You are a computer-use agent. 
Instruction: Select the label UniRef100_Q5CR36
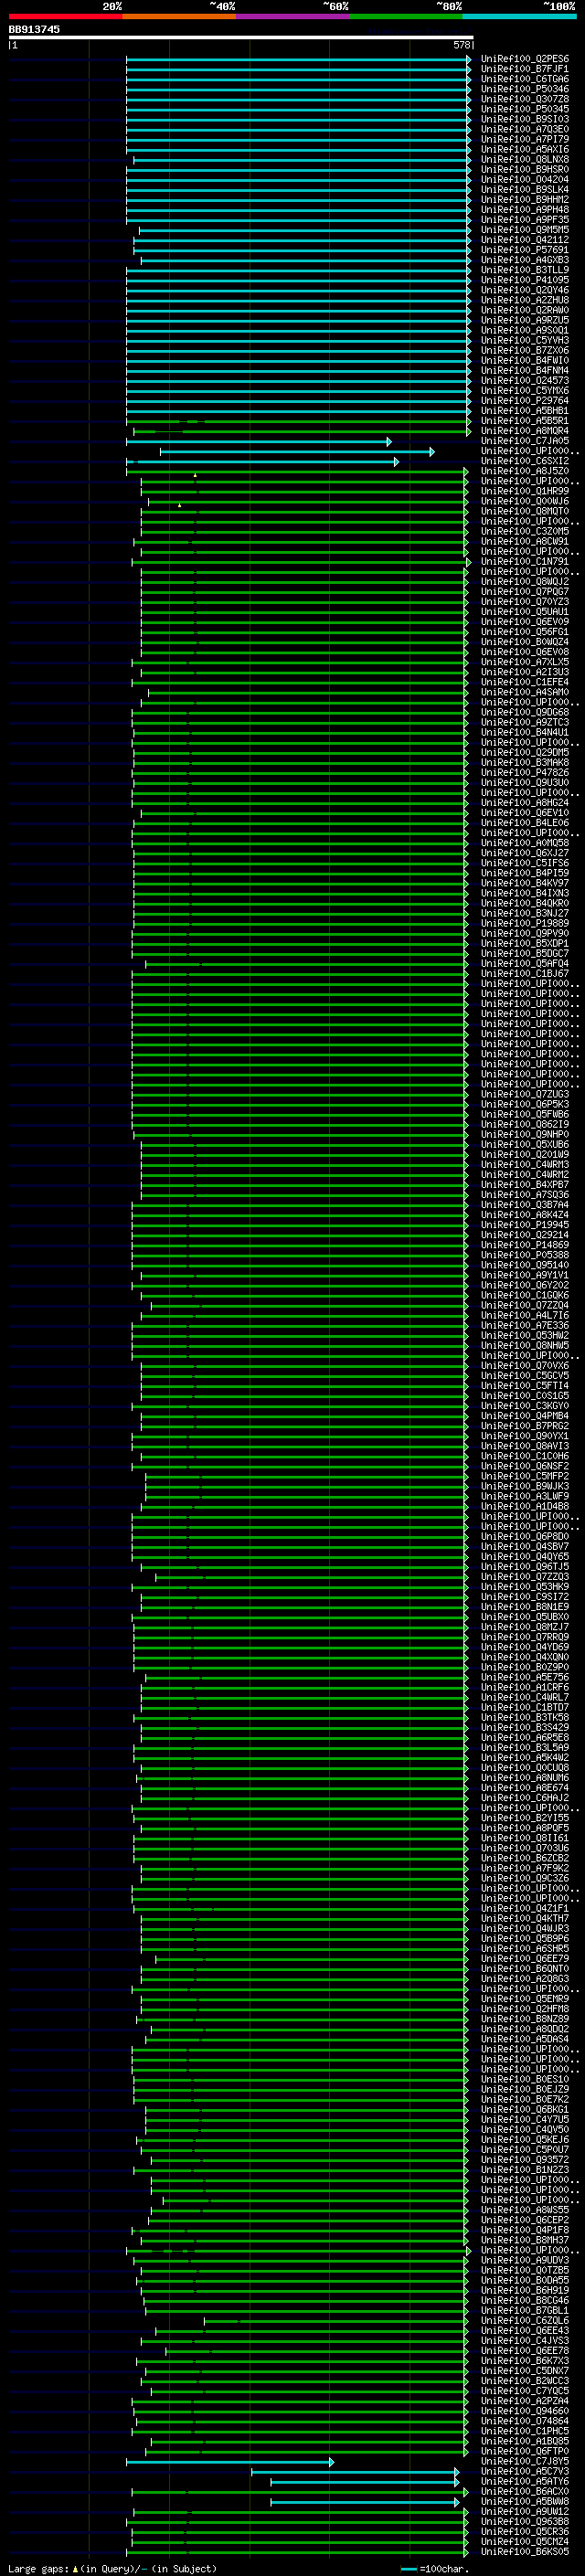(525, 2532)
